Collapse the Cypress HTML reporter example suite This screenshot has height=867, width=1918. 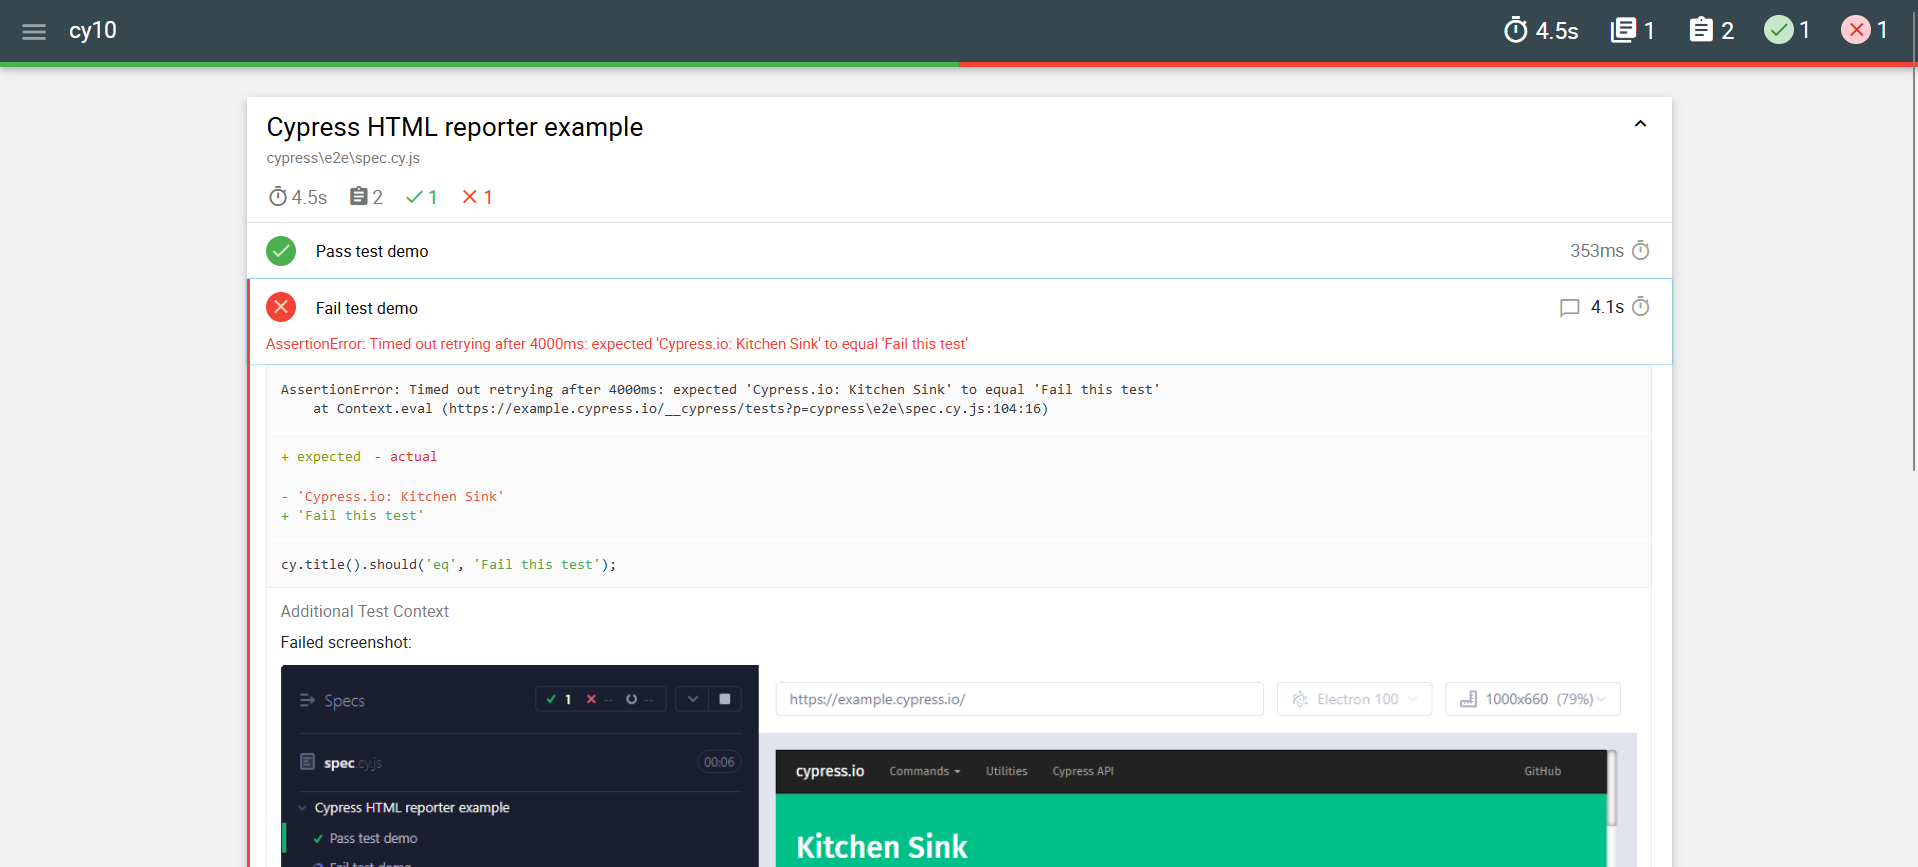1640,124
